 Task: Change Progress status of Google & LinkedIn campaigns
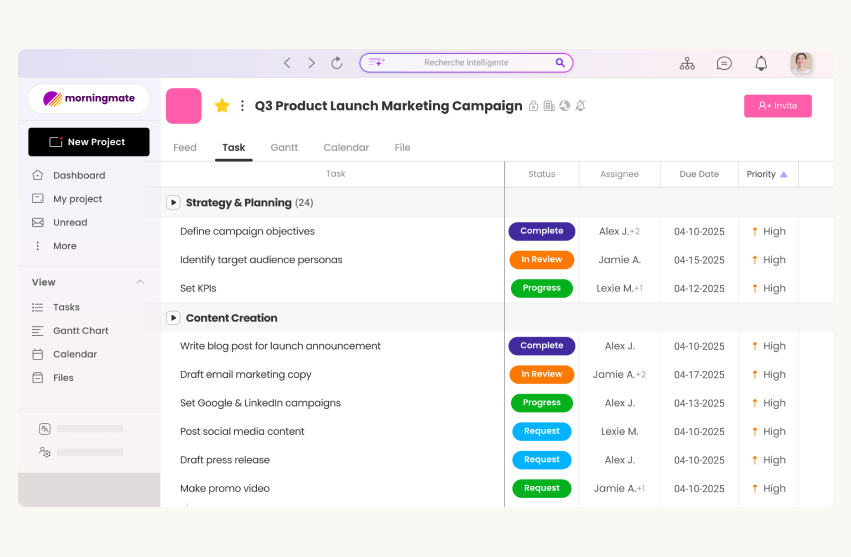tap(542, 403)
